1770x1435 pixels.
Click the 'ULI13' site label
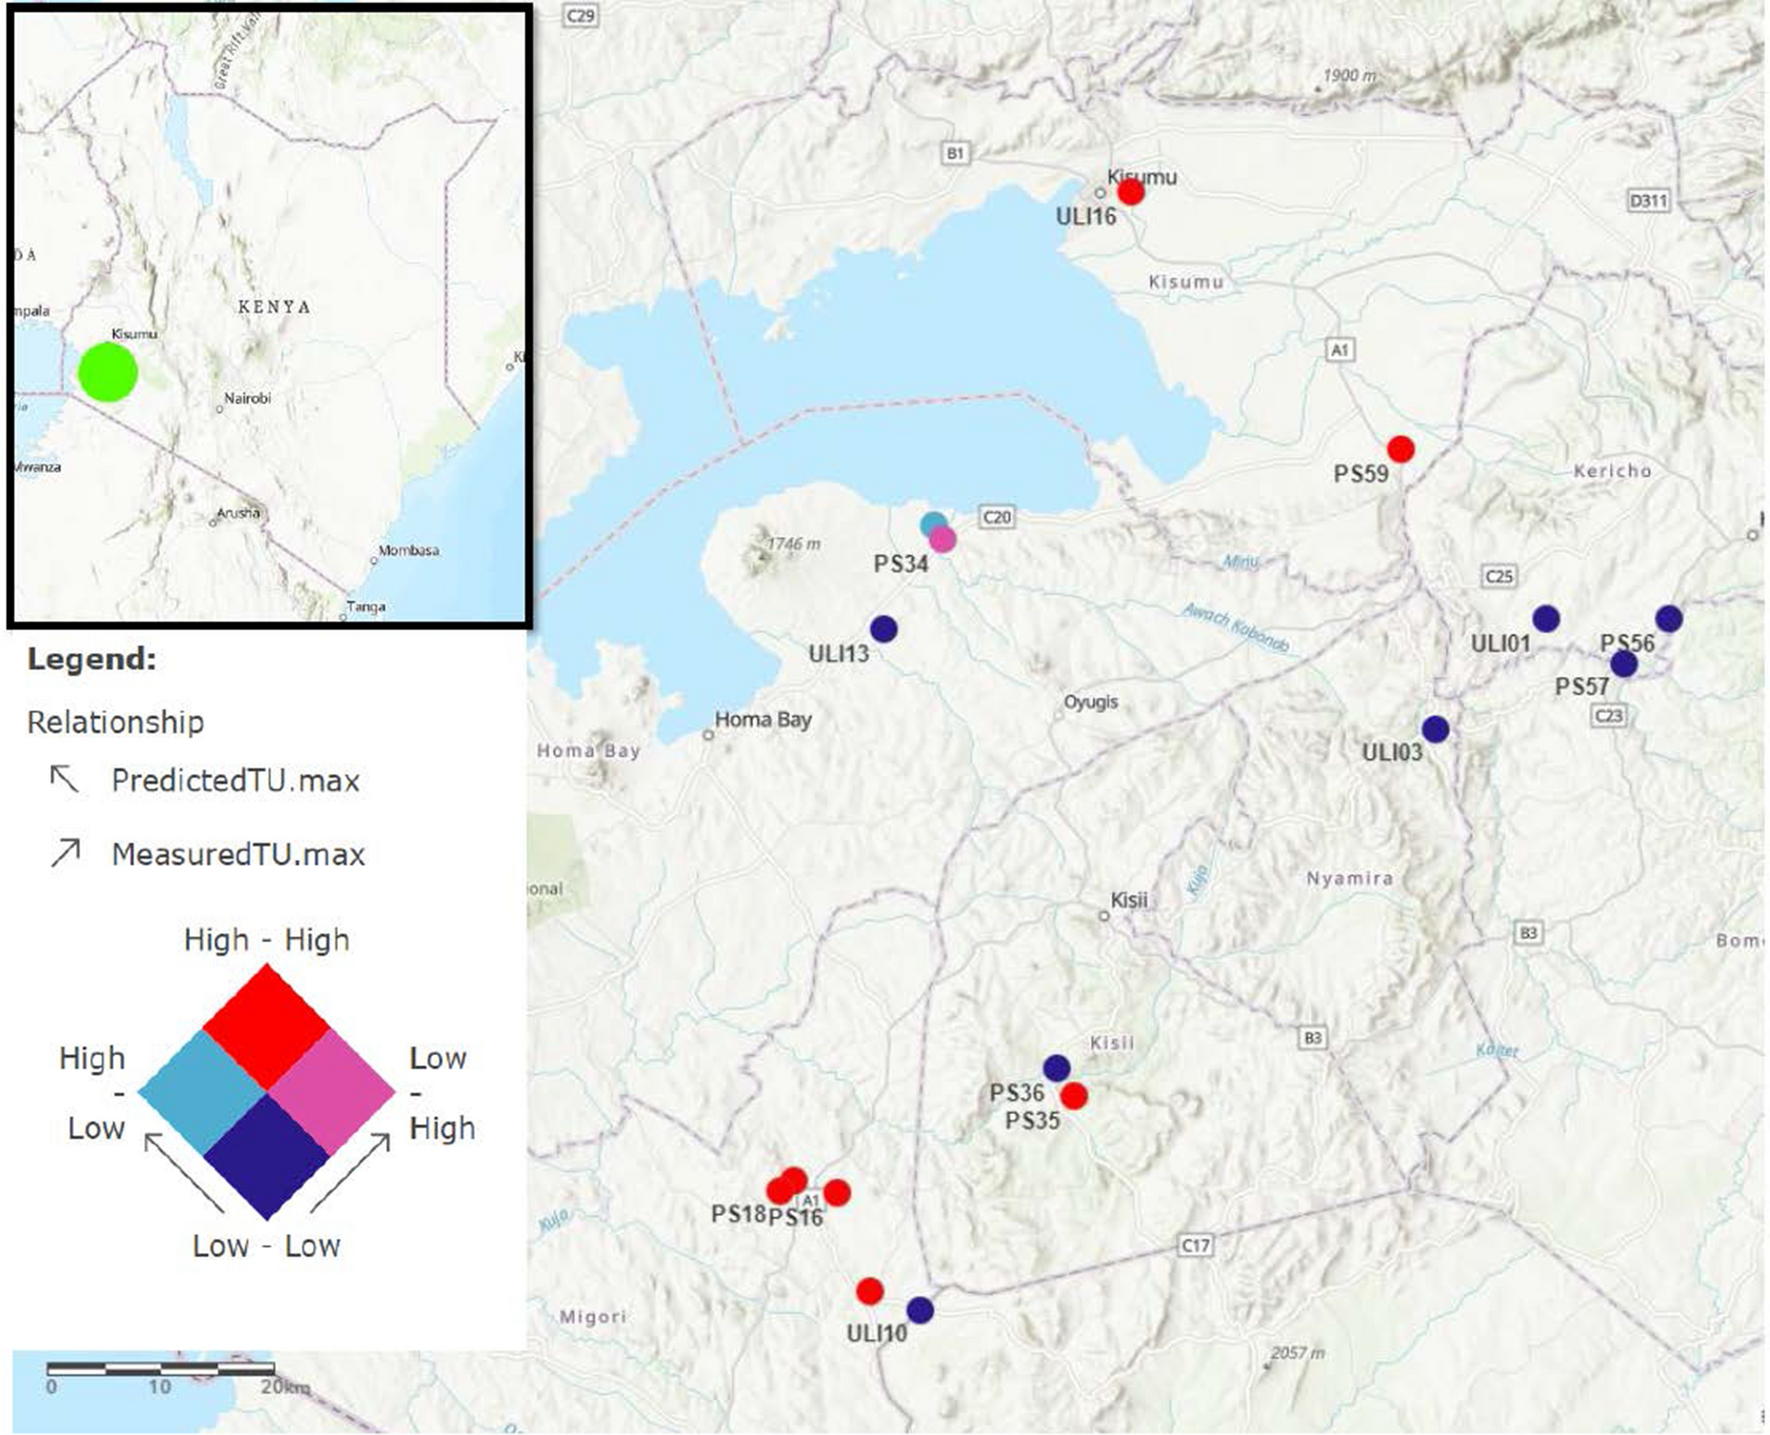(838, 654)
